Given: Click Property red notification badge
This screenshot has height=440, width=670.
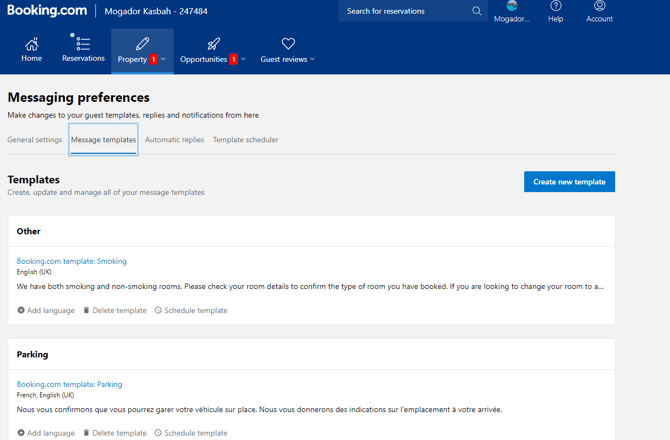Looking at the screenshot, I should 153,59.
